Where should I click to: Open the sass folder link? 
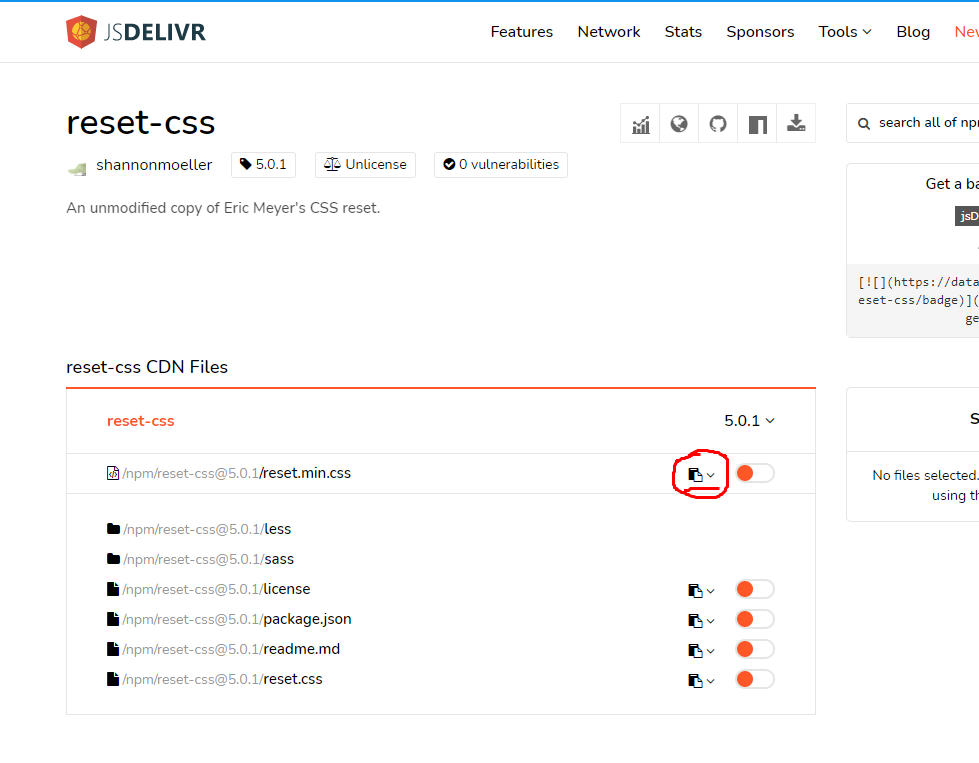[x=208, y=559]
